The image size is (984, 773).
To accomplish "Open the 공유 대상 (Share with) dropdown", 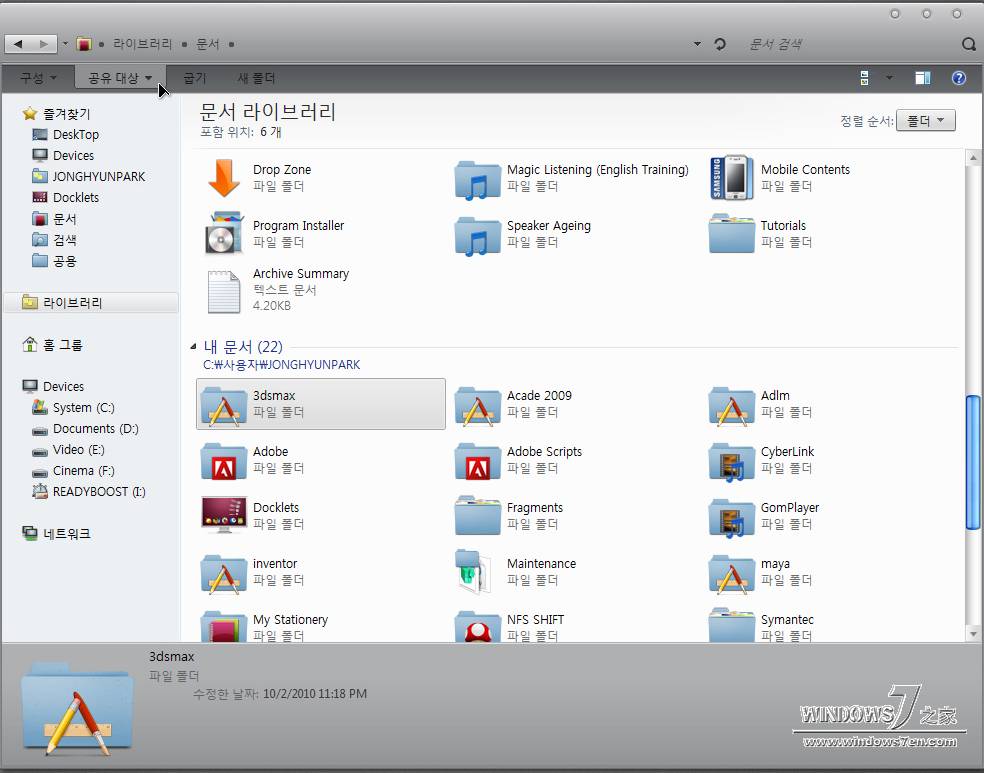I will [118, 77].
